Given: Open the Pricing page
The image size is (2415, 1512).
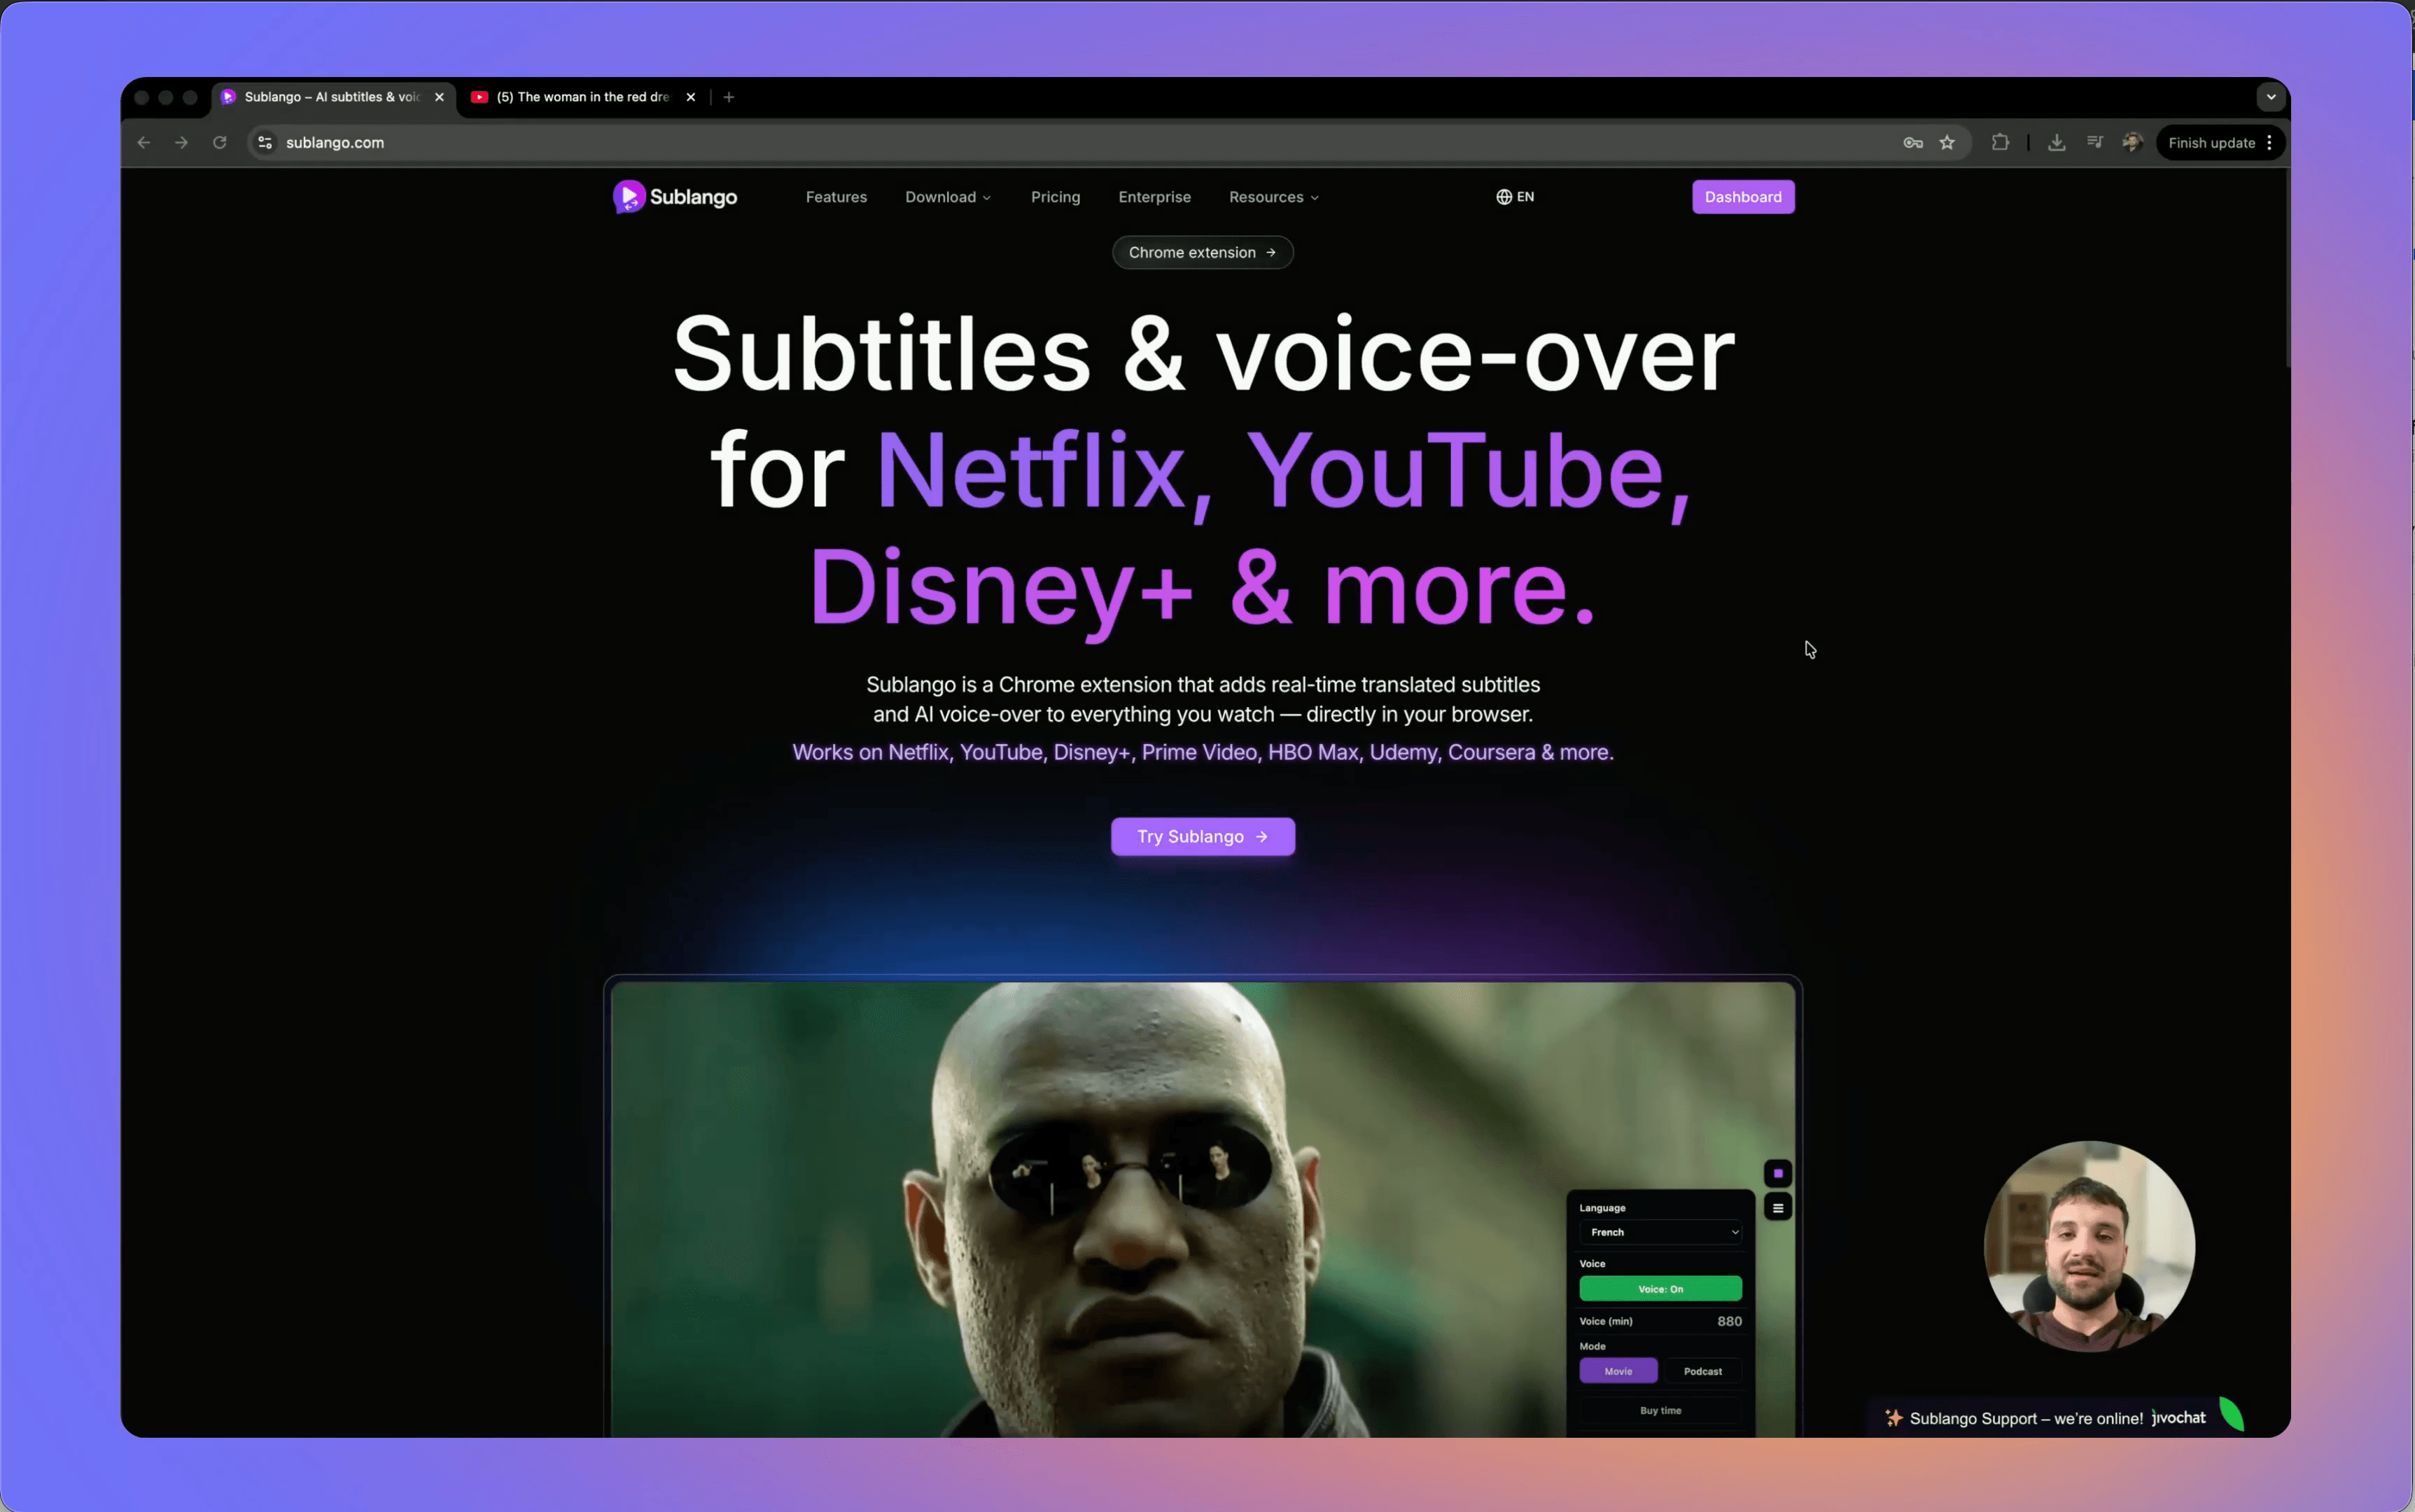Looking at the screenshot, I should pyautogui.click(x=1055, y=197).
